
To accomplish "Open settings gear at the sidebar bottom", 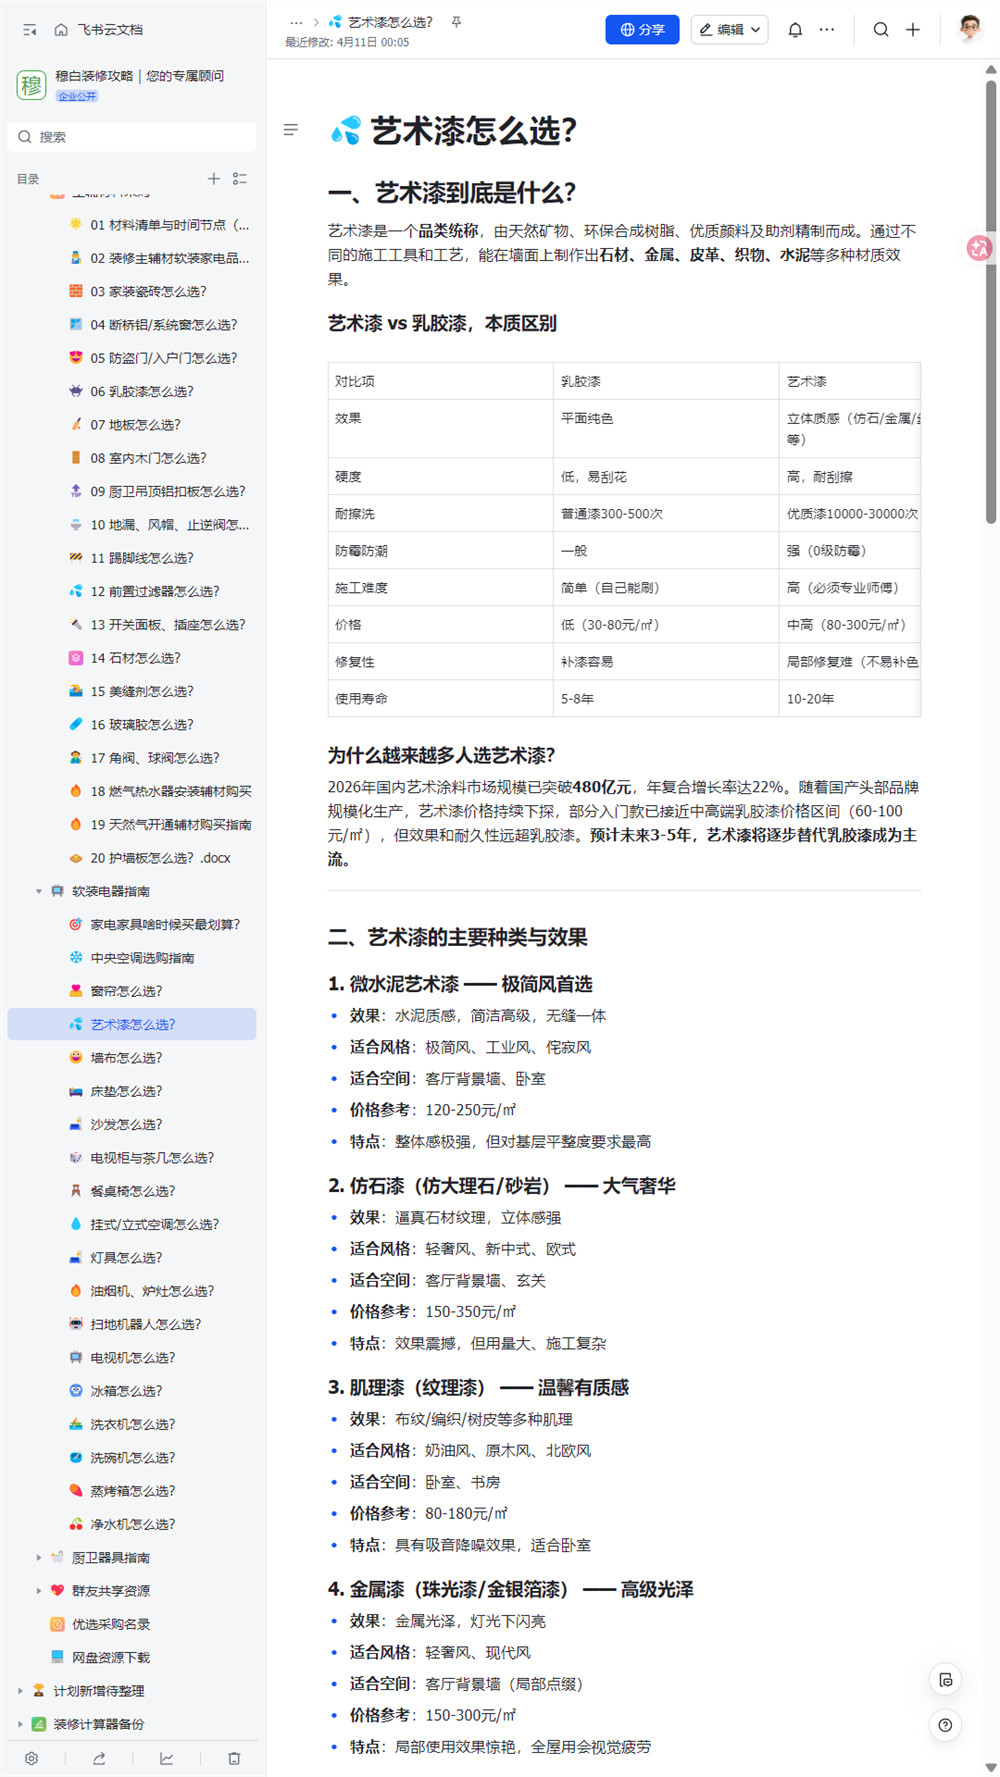I will coord(32,1758).
